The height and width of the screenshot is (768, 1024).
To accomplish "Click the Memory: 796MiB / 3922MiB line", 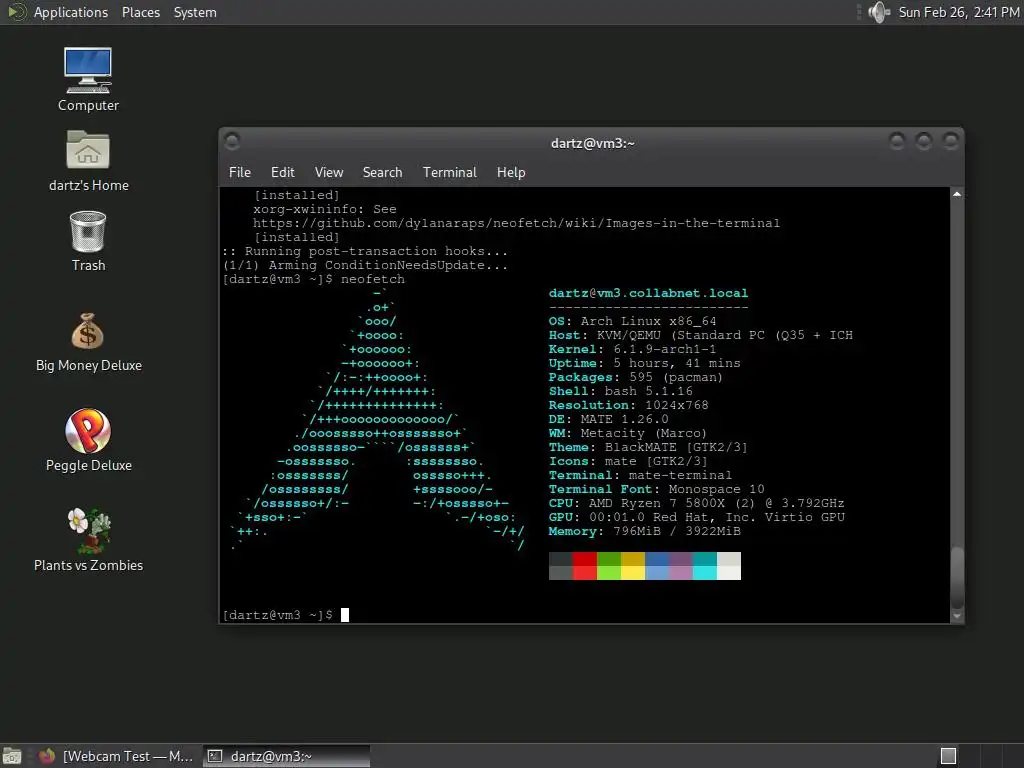I will click(x=645, y=532).
